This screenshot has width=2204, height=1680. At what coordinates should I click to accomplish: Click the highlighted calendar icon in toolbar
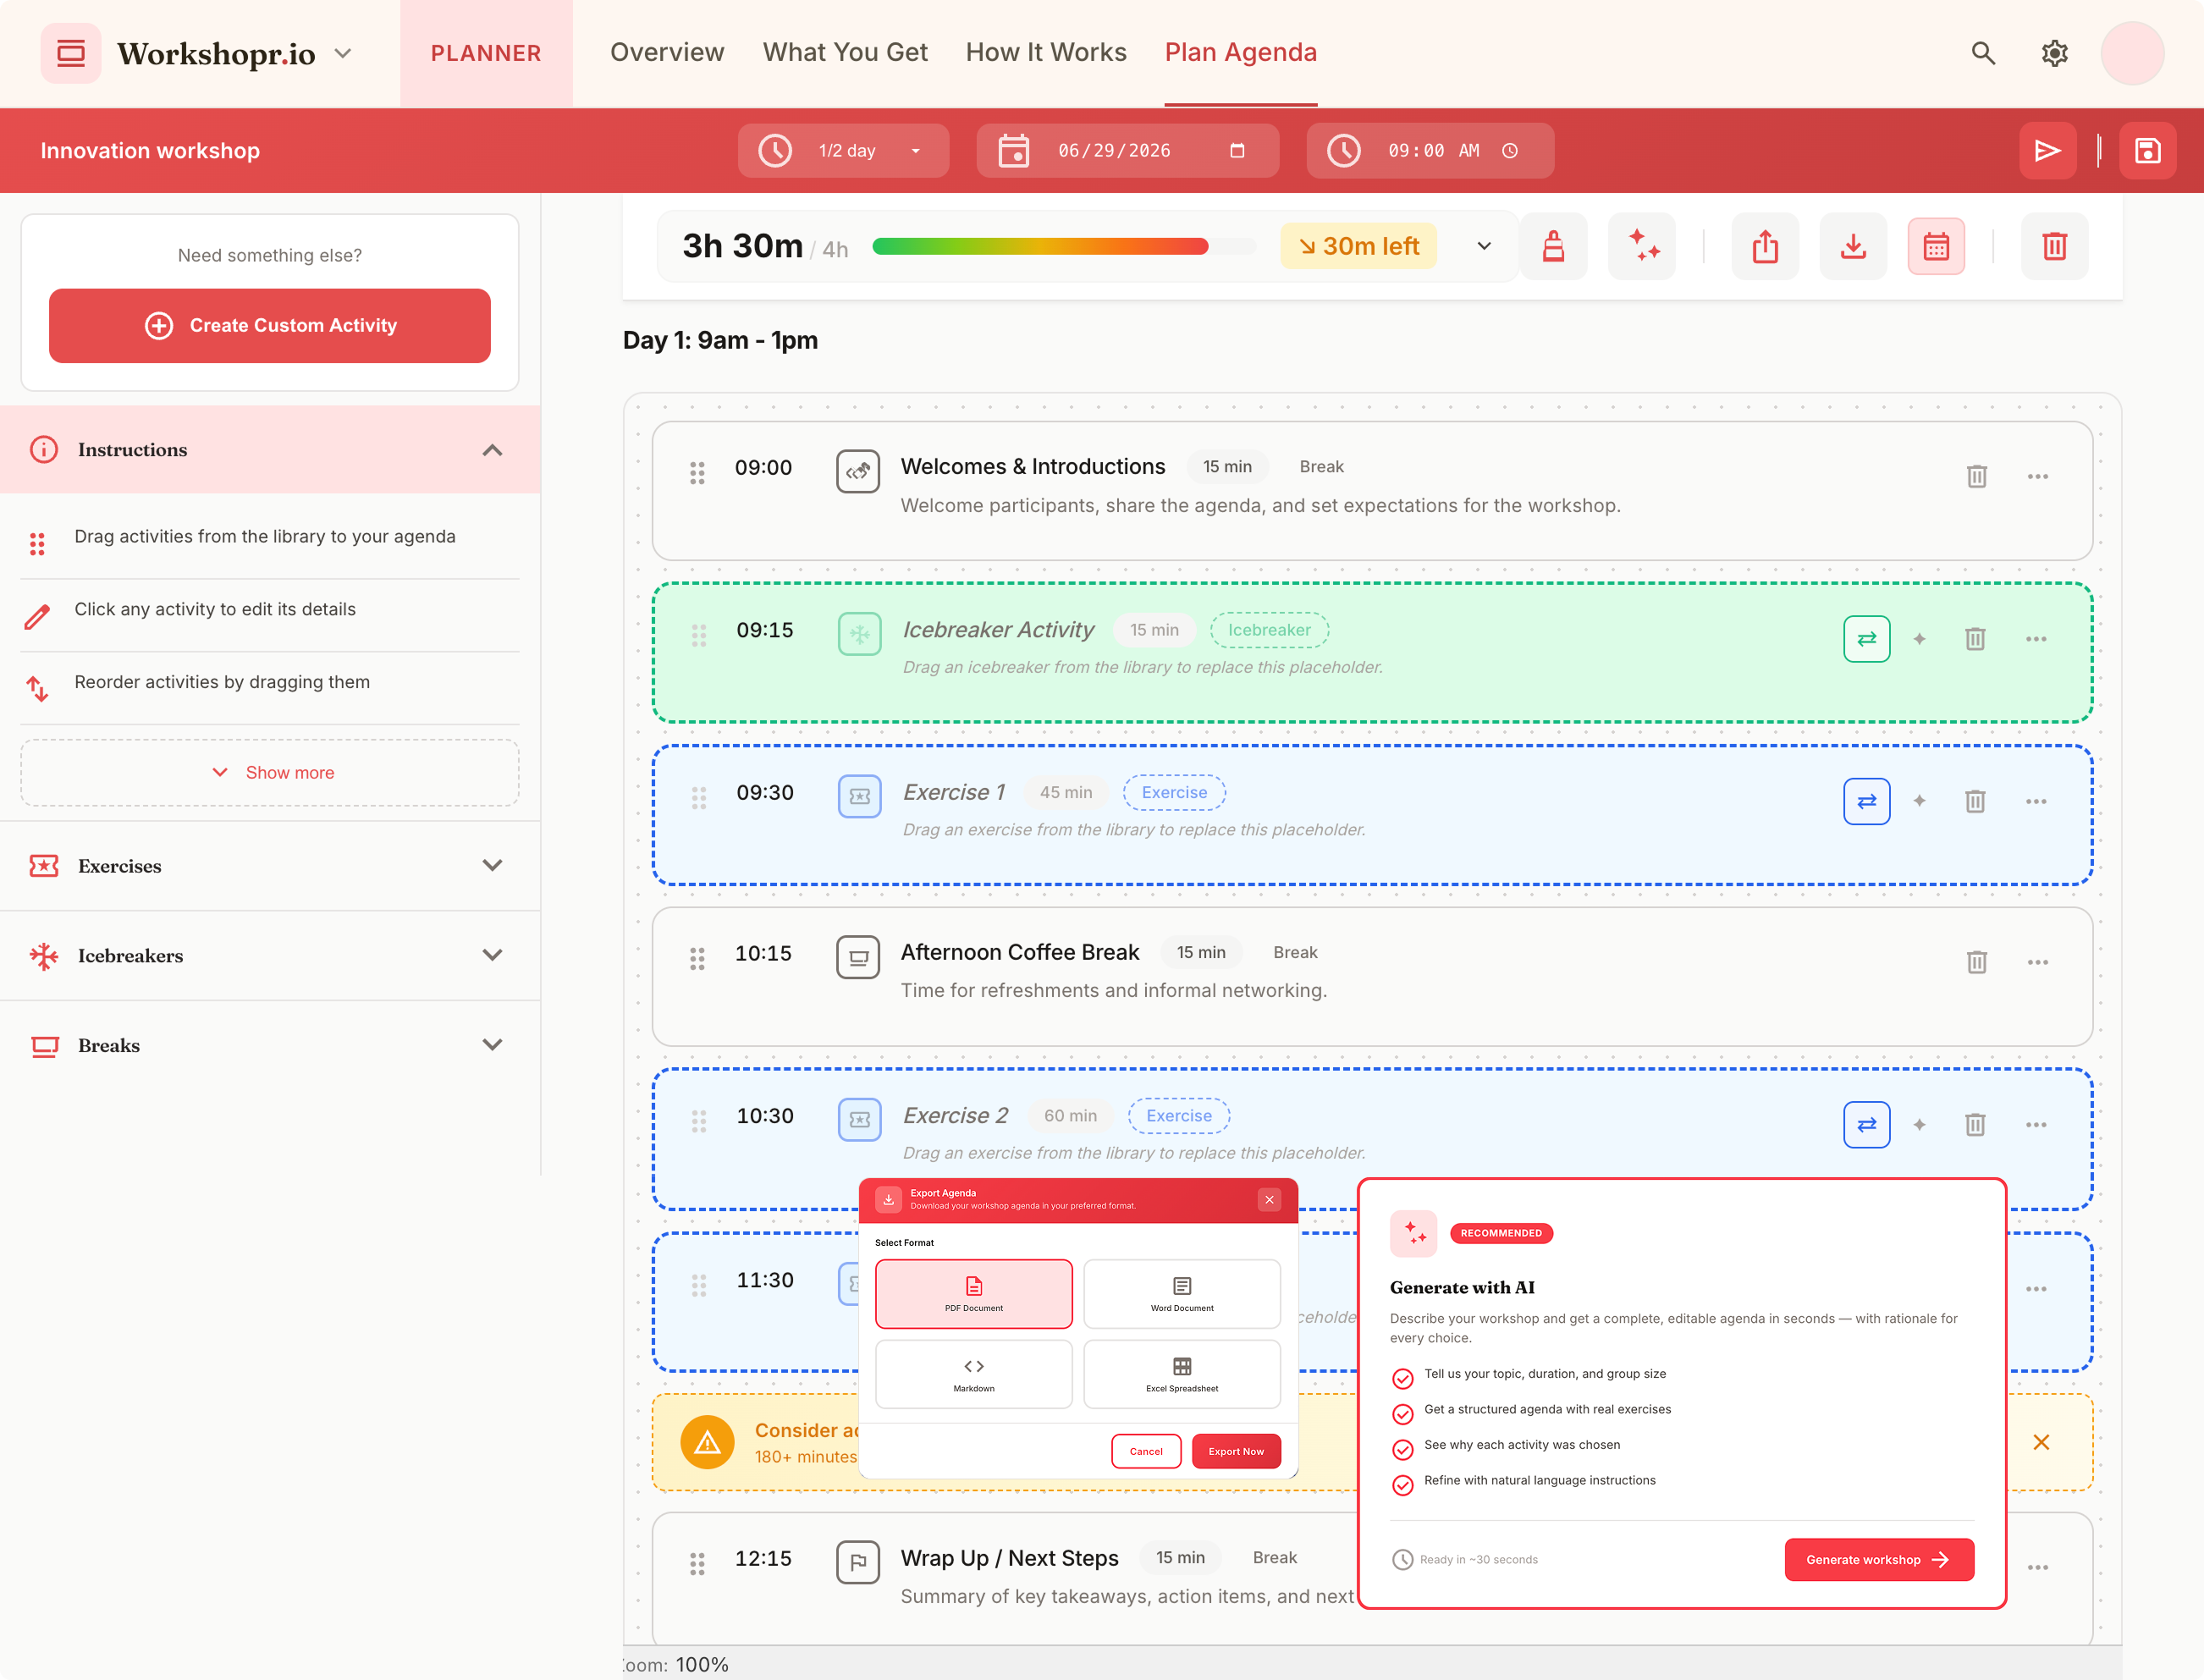tap(1936, 246)
